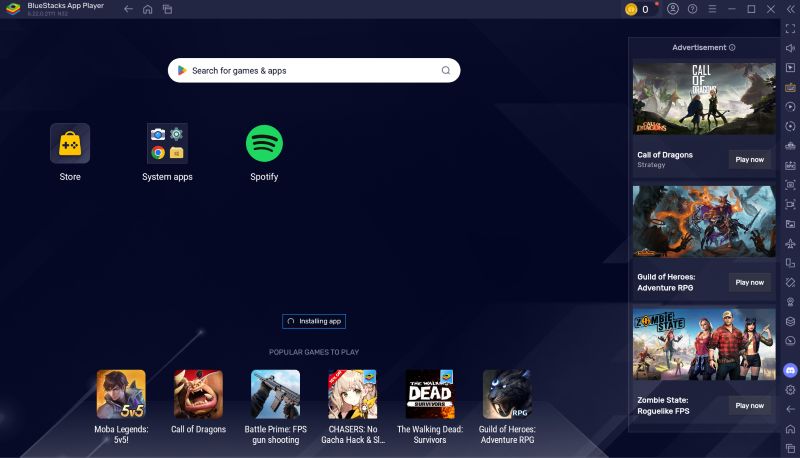This screenshot has height=458, width=800.
Task: Click the volume speaker icon
Action: [790, 48]
